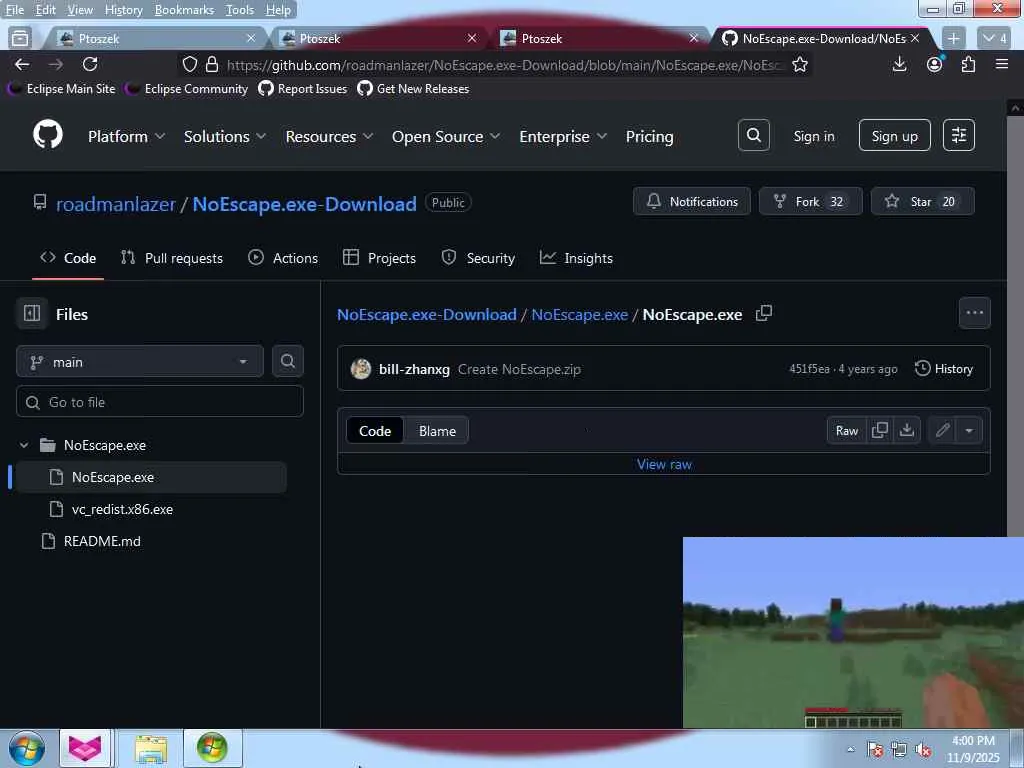Open the Tools menu
Viewport: 1024px width, 768px height.
pyautogui.click(x=240, y=9)
